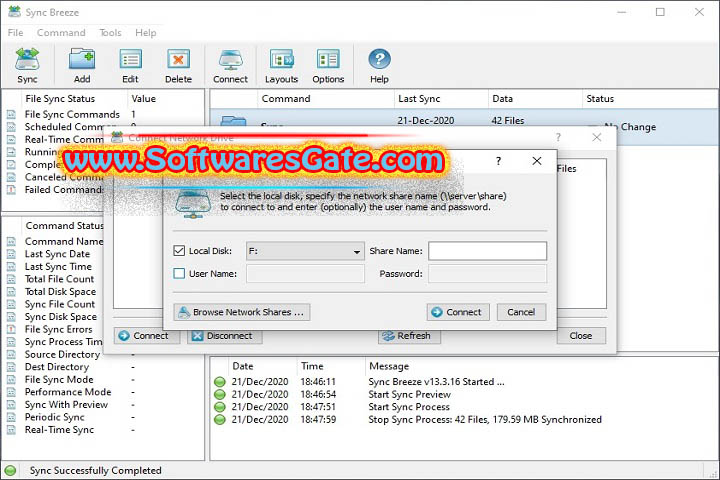
Task: Click the Add command toolbar icon
Action: point(82,65)
